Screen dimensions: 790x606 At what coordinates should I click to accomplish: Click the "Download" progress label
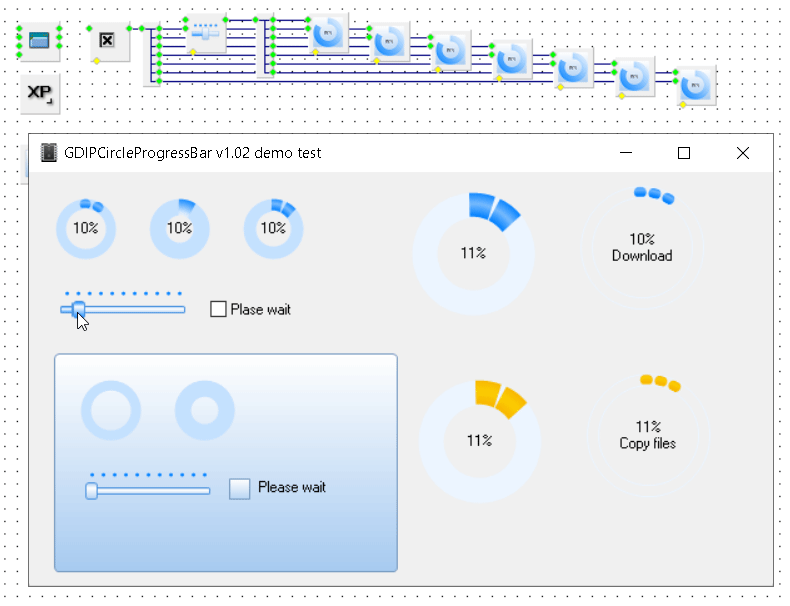click(x=642, y=256)
